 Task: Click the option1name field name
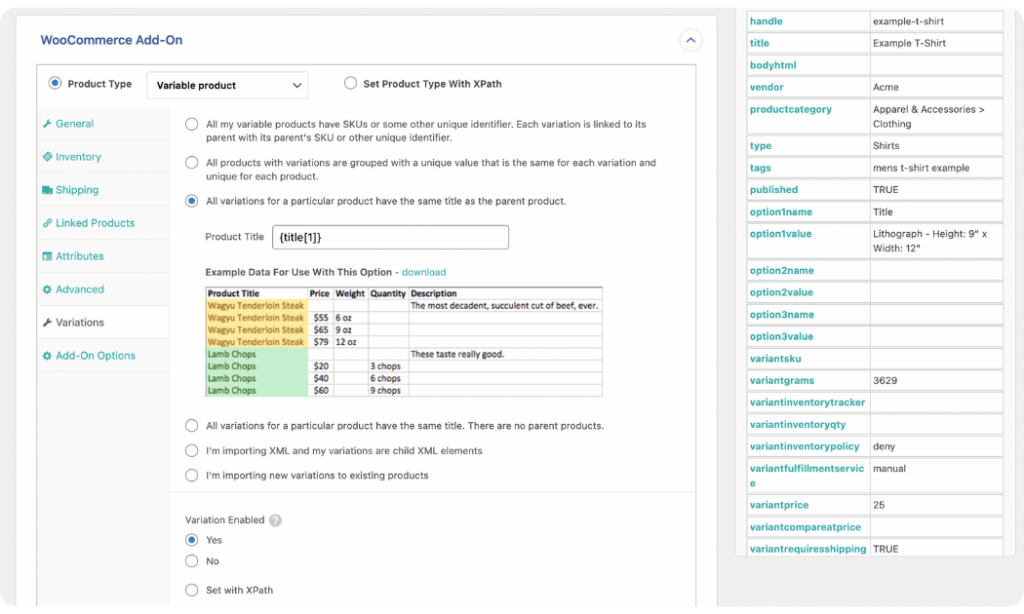click(781, 212)
